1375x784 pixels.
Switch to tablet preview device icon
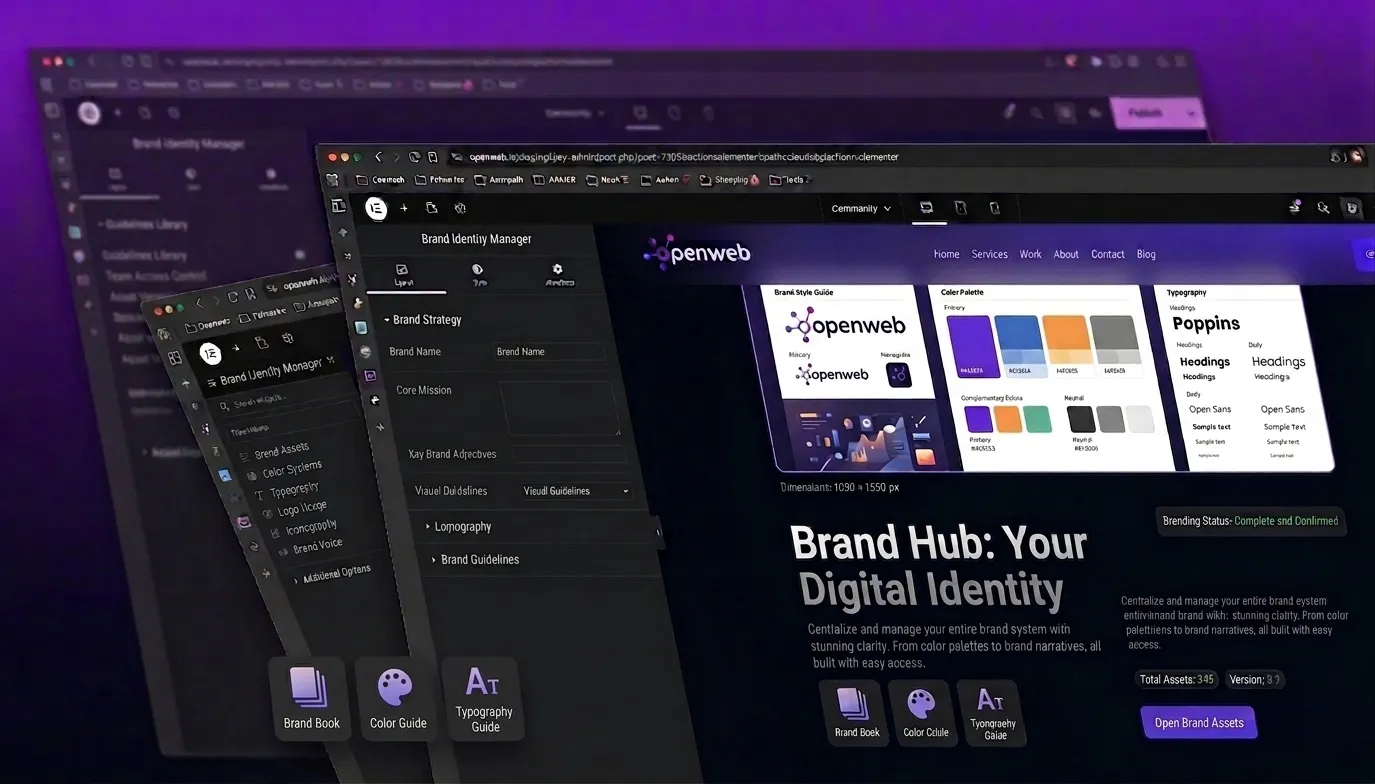(x=961, y=208)
